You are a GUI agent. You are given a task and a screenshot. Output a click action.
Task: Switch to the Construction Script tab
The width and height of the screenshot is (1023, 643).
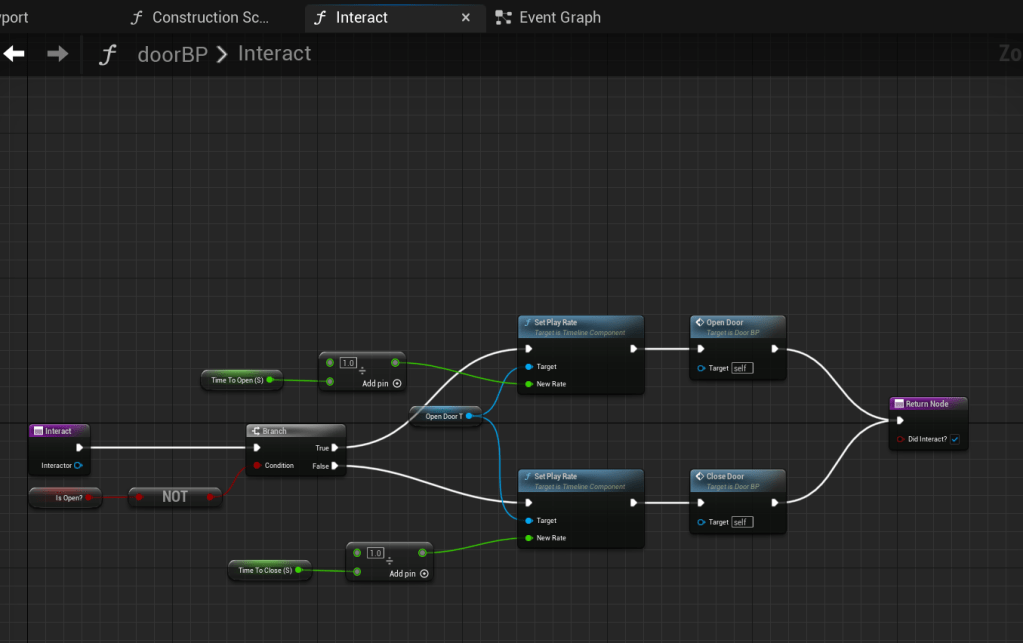[x=209, y=17]
